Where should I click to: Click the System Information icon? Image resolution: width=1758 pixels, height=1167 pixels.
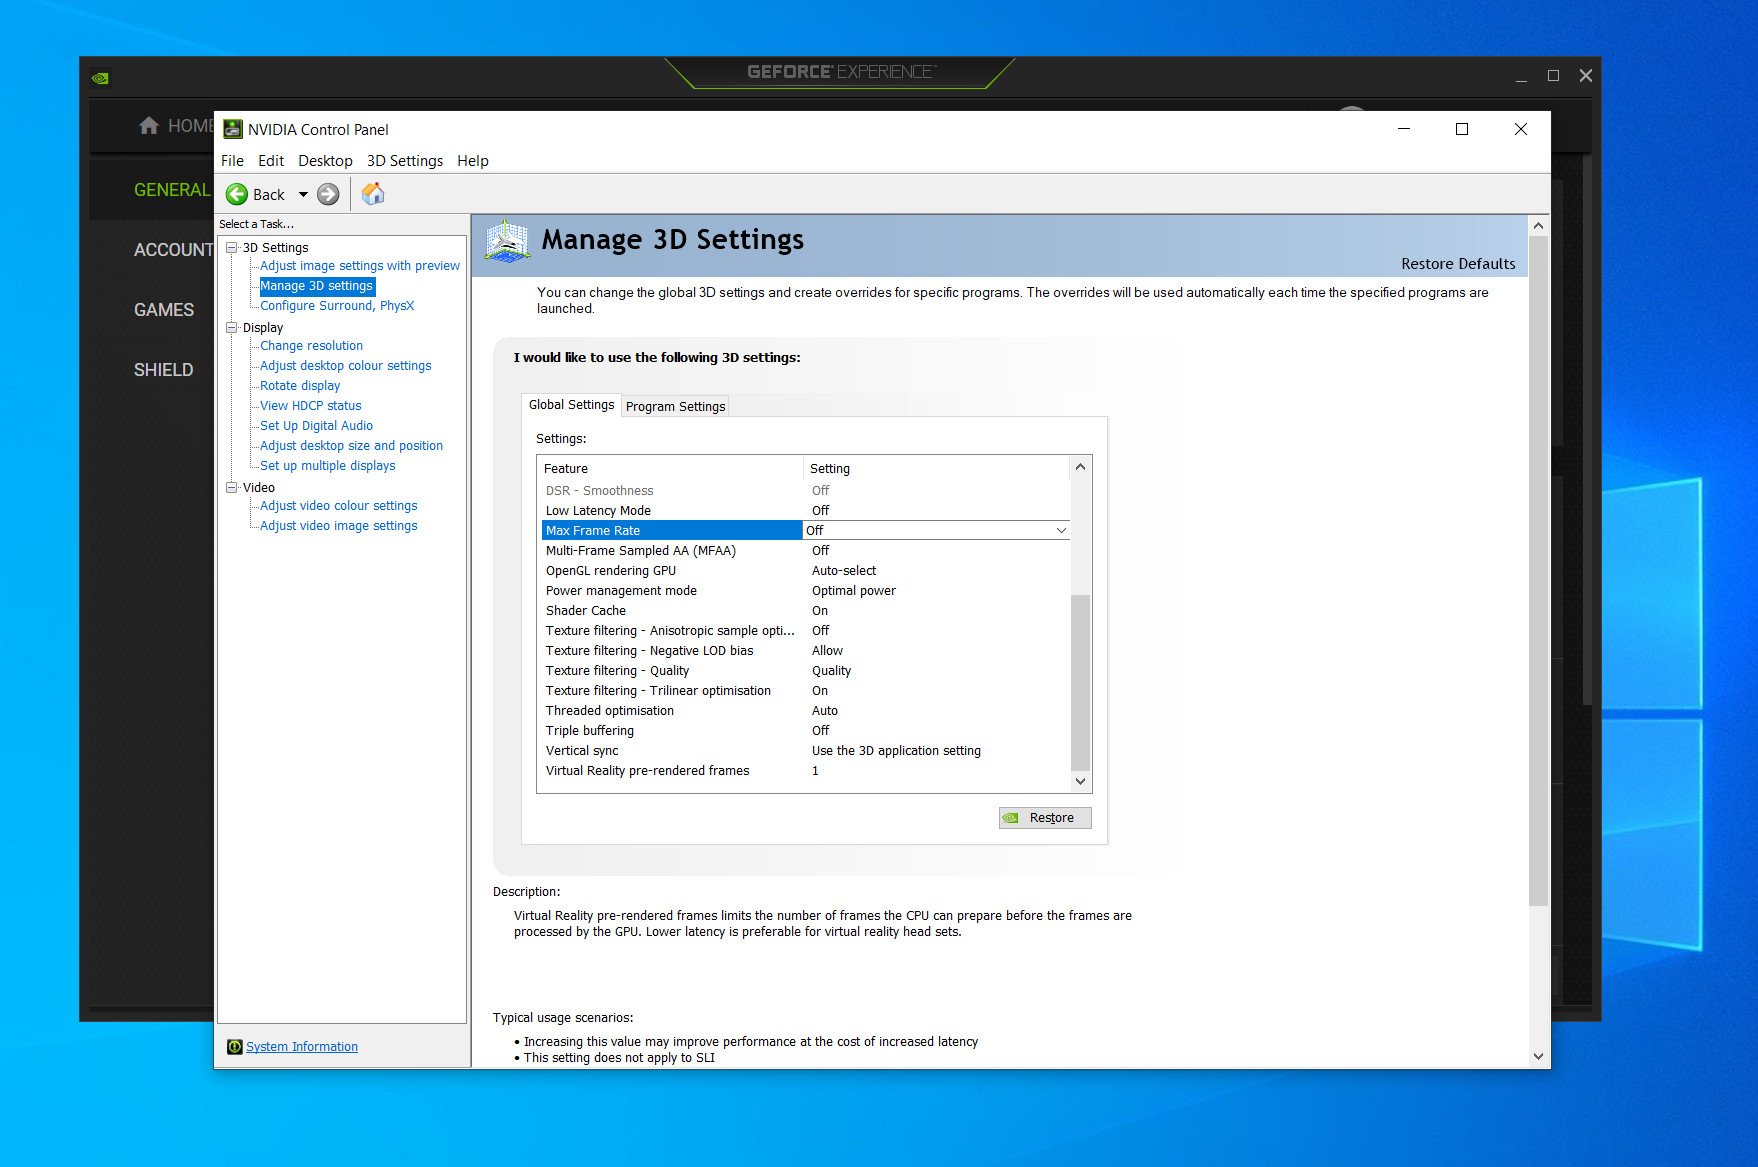234,1046
